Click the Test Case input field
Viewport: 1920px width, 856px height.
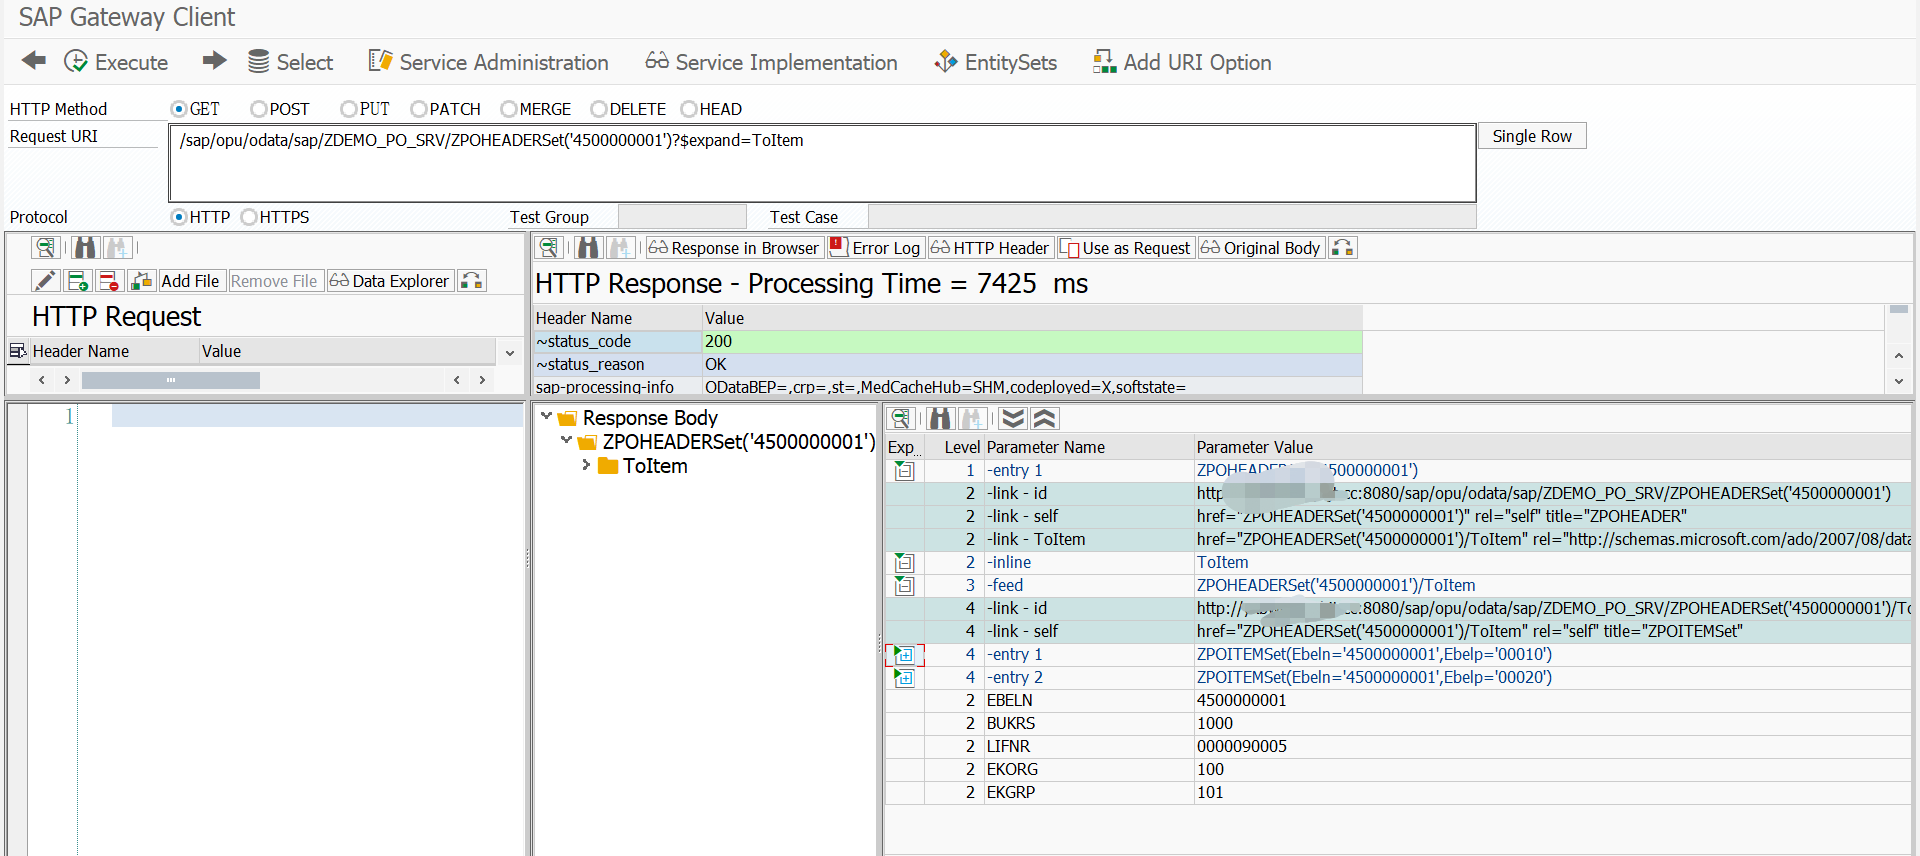tap(1171, 217)
